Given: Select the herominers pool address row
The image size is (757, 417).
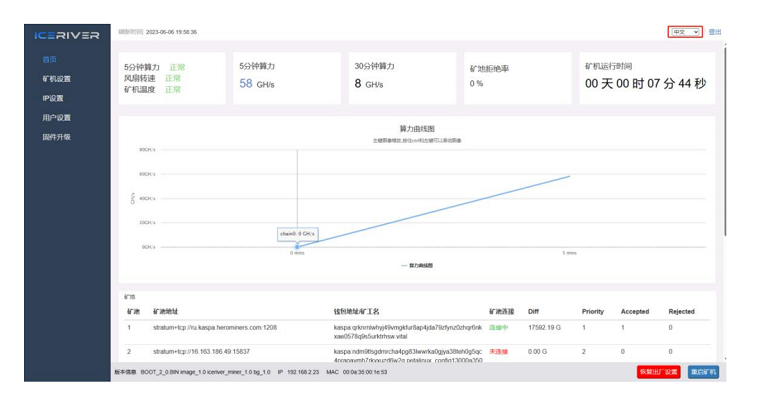Looking at the screenshot, I should (x=214, y=327).
